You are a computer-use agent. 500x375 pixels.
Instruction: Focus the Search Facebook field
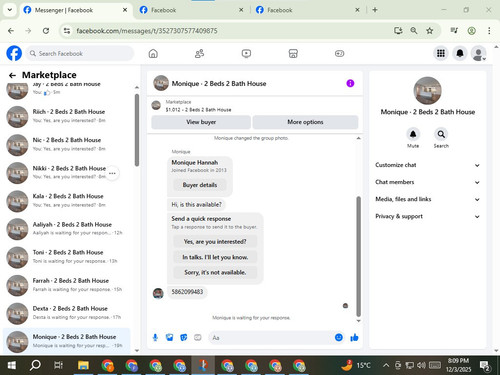[80, 53]
